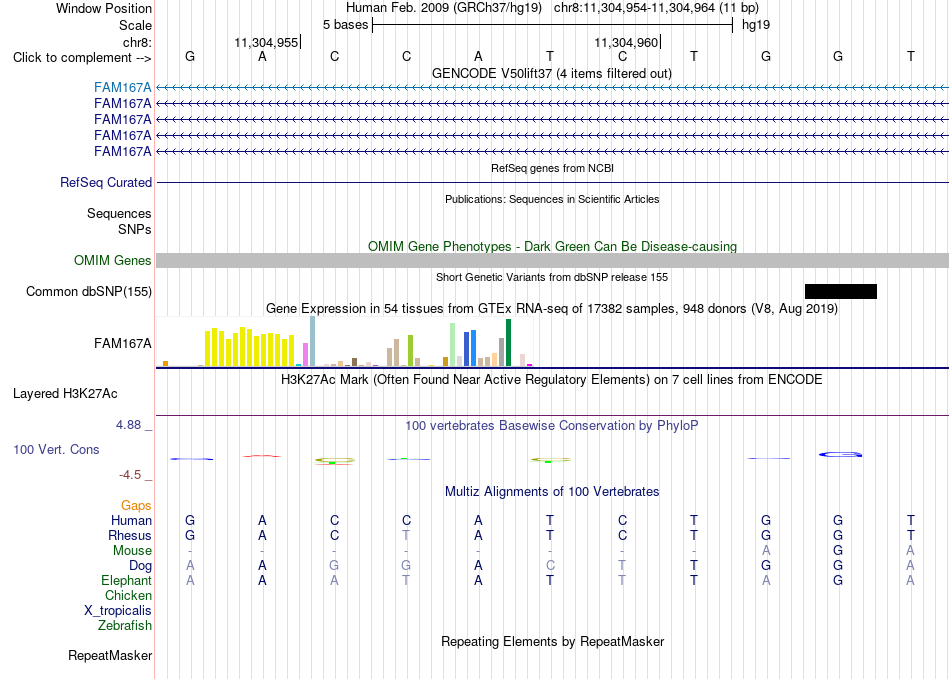Click the chr8:11,304,954-11,304,964 position text
The width and height of the screenshot is (950, 679).
click(656, 8)
